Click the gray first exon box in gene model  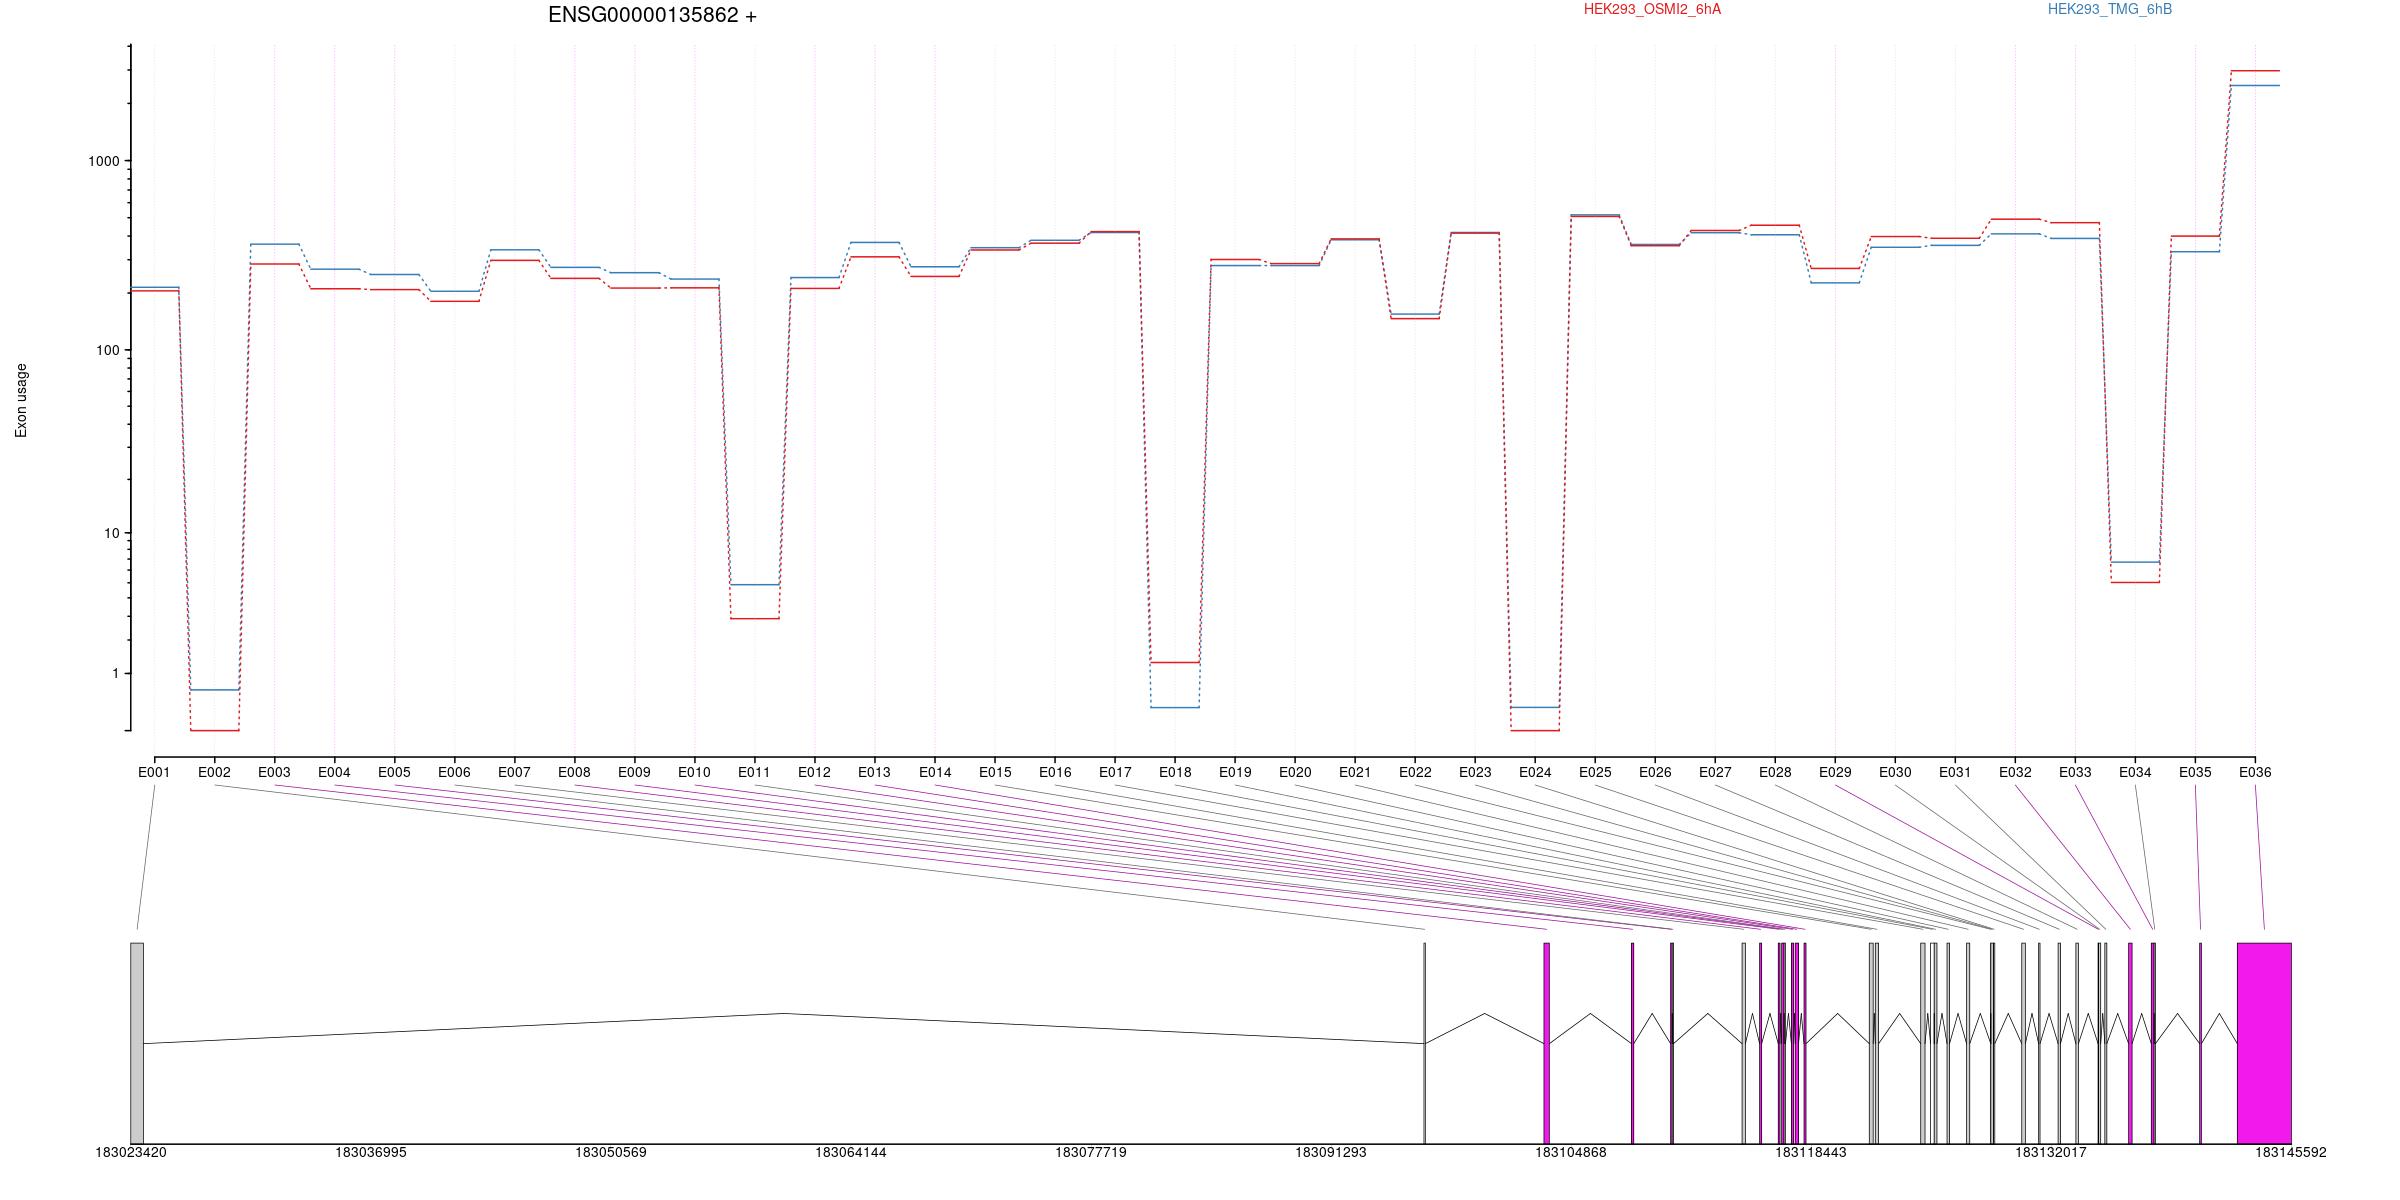(137, 1043)
